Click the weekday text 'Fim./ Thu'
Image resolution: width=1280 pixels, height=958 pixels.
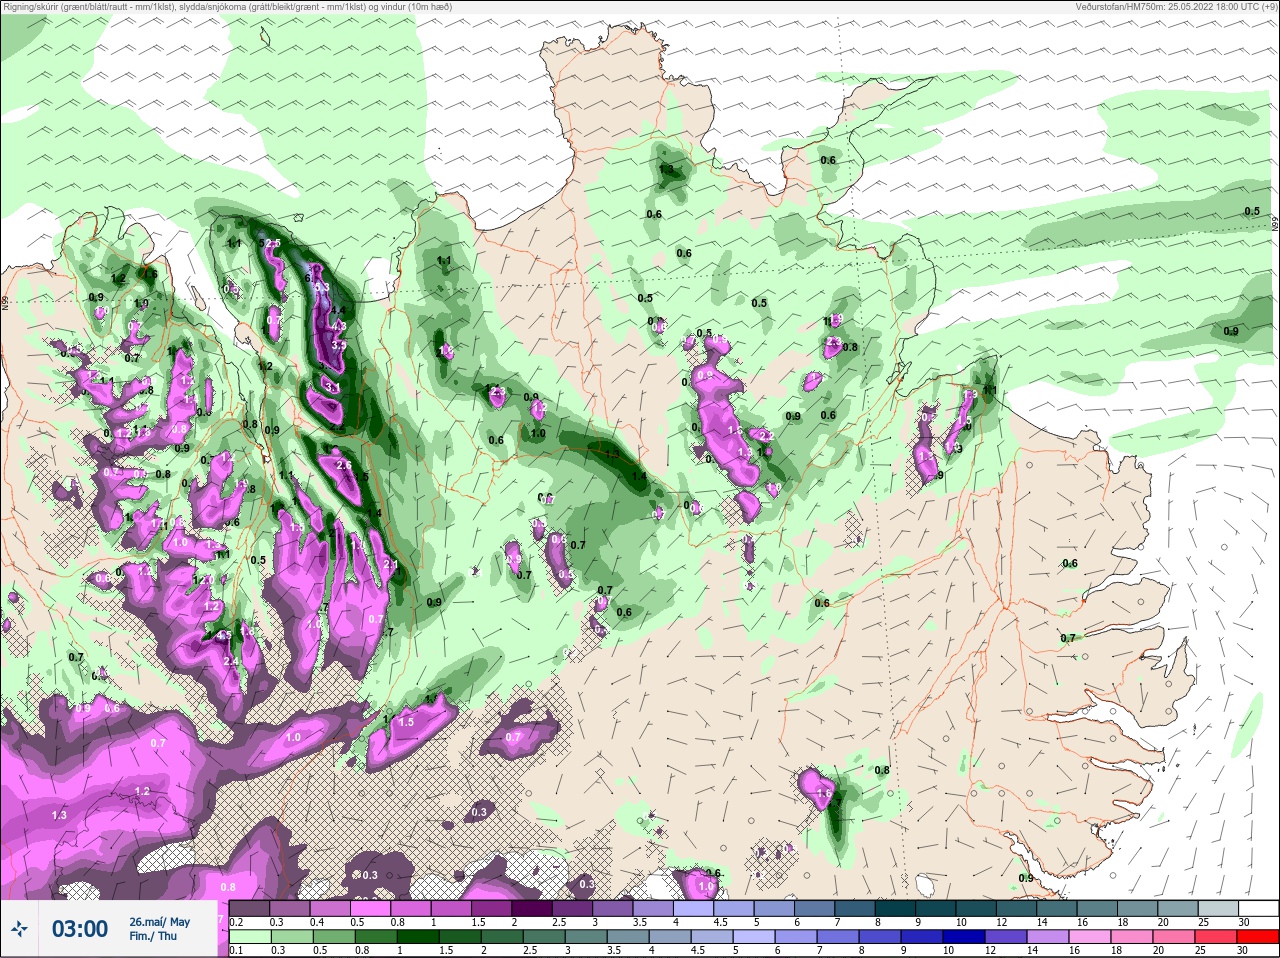[153, 936]
